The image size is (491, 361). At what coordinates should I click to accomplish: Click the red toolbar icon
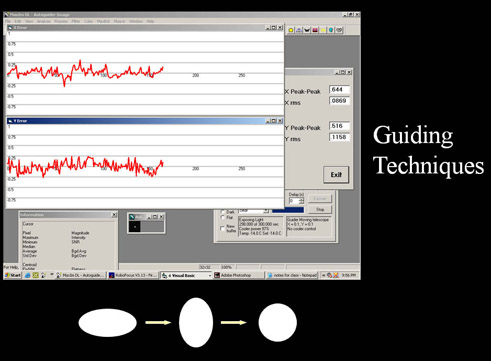(315, 30)
